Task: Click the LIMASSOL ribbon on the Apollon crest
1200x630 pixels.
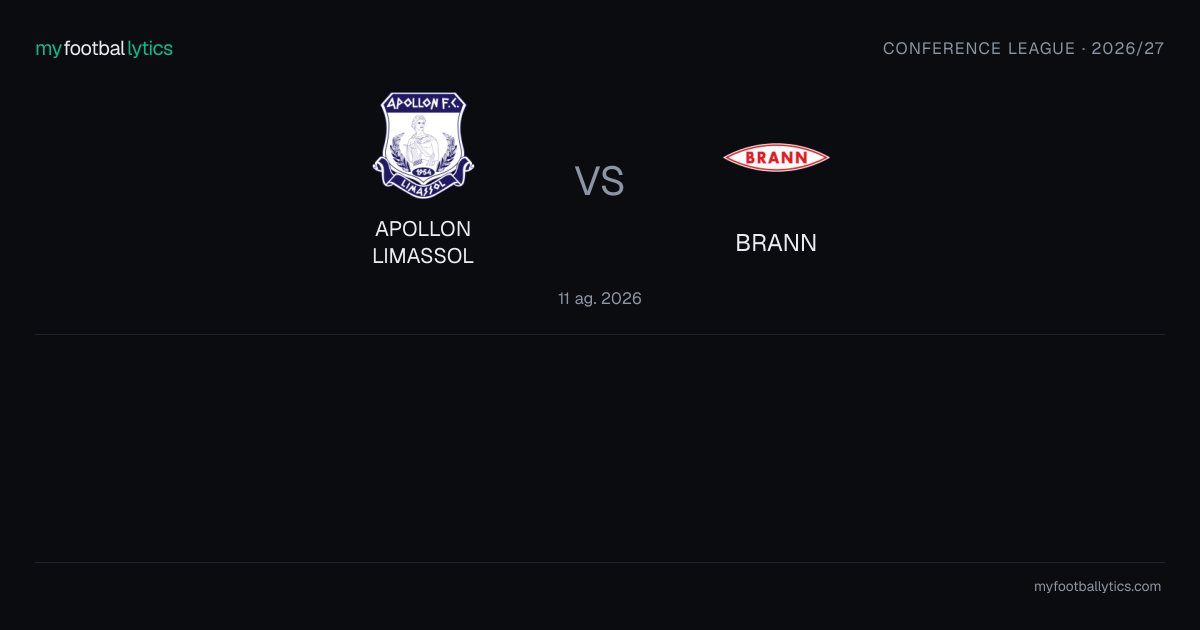Action: [423, 185]
